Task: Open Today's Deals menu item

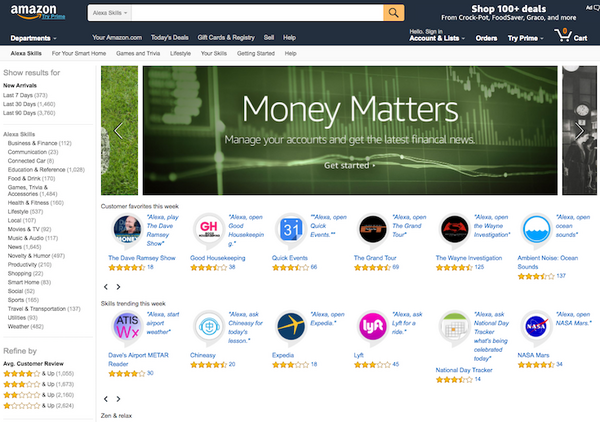Action: click(170, 37)
